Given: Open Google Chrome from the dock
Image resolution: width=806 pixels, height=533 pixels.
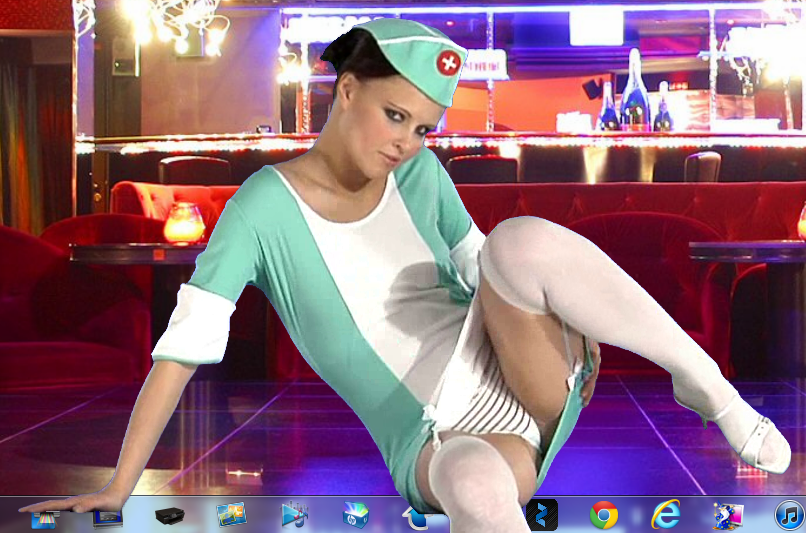Looking at the screenshot, I should (x=603, y=515).
